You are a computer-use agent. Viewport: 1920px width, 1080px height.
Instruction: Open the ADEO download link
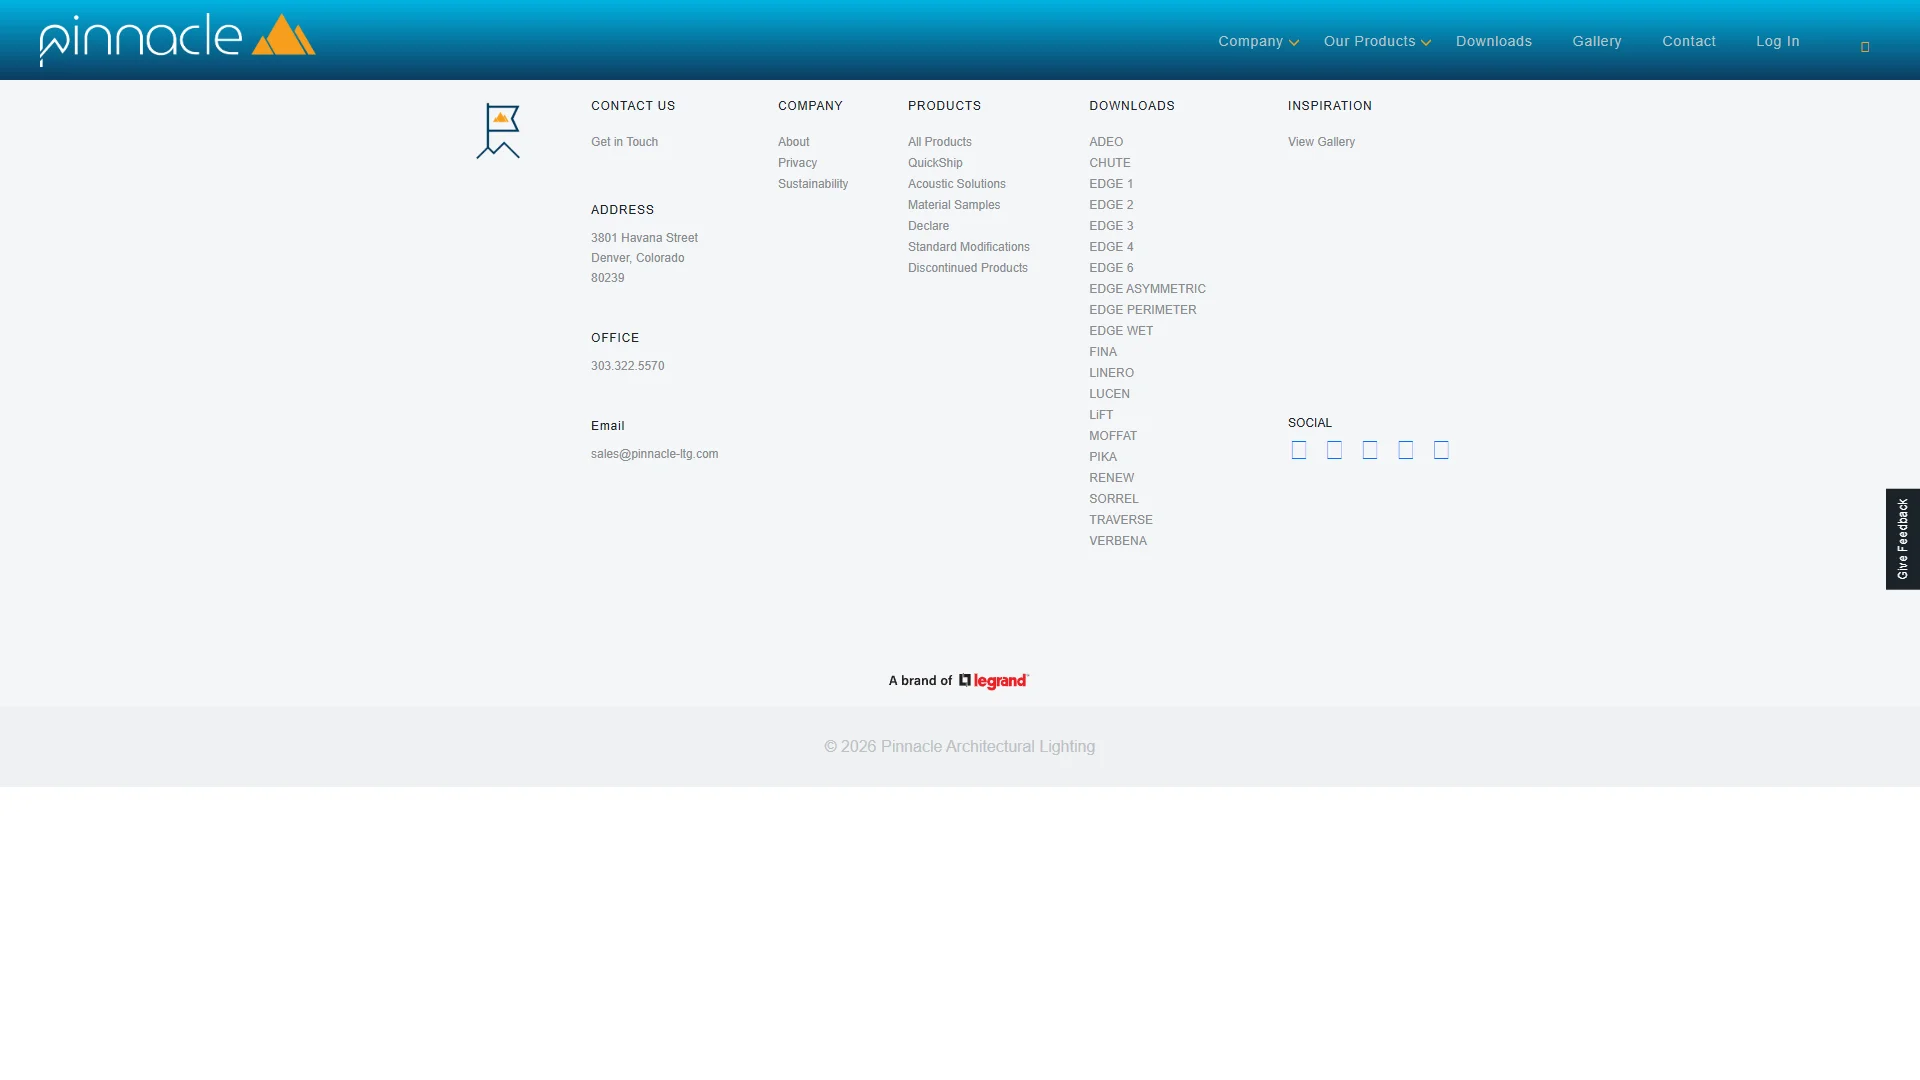coord(1105,142)
